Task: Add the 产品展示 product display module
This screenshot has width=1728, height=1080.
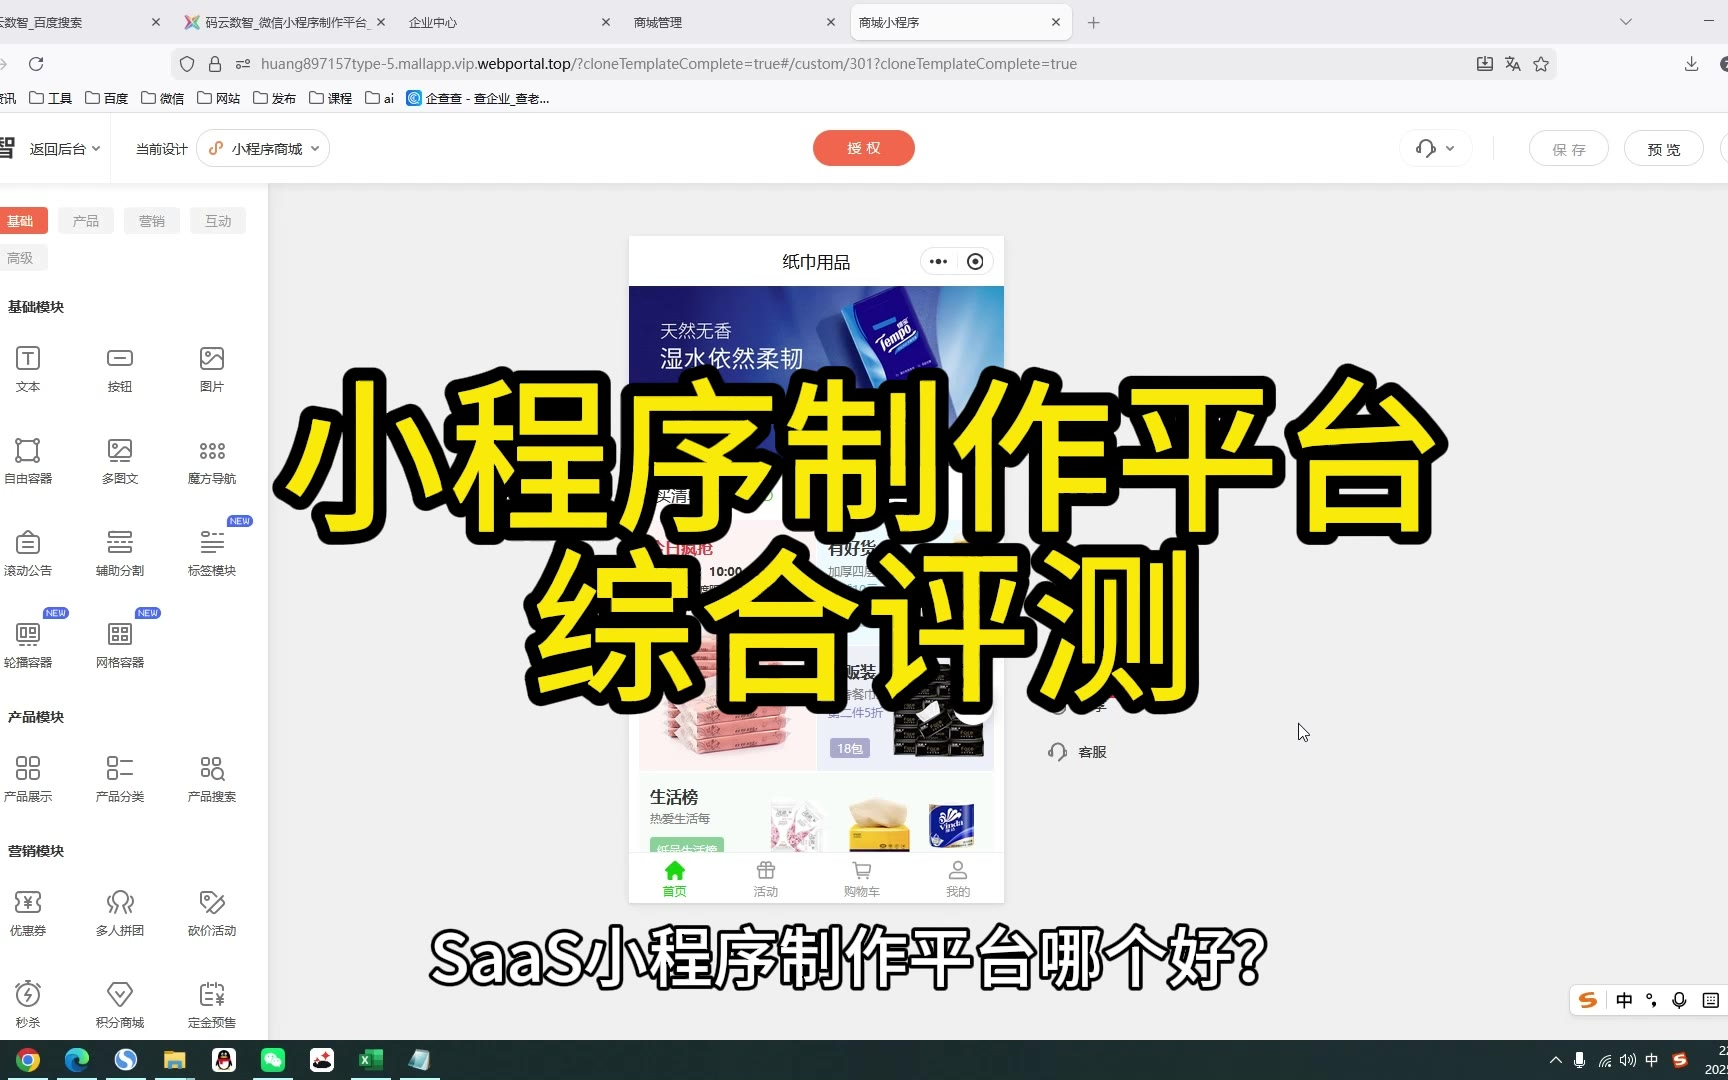Action: click(x=28, y=779)
